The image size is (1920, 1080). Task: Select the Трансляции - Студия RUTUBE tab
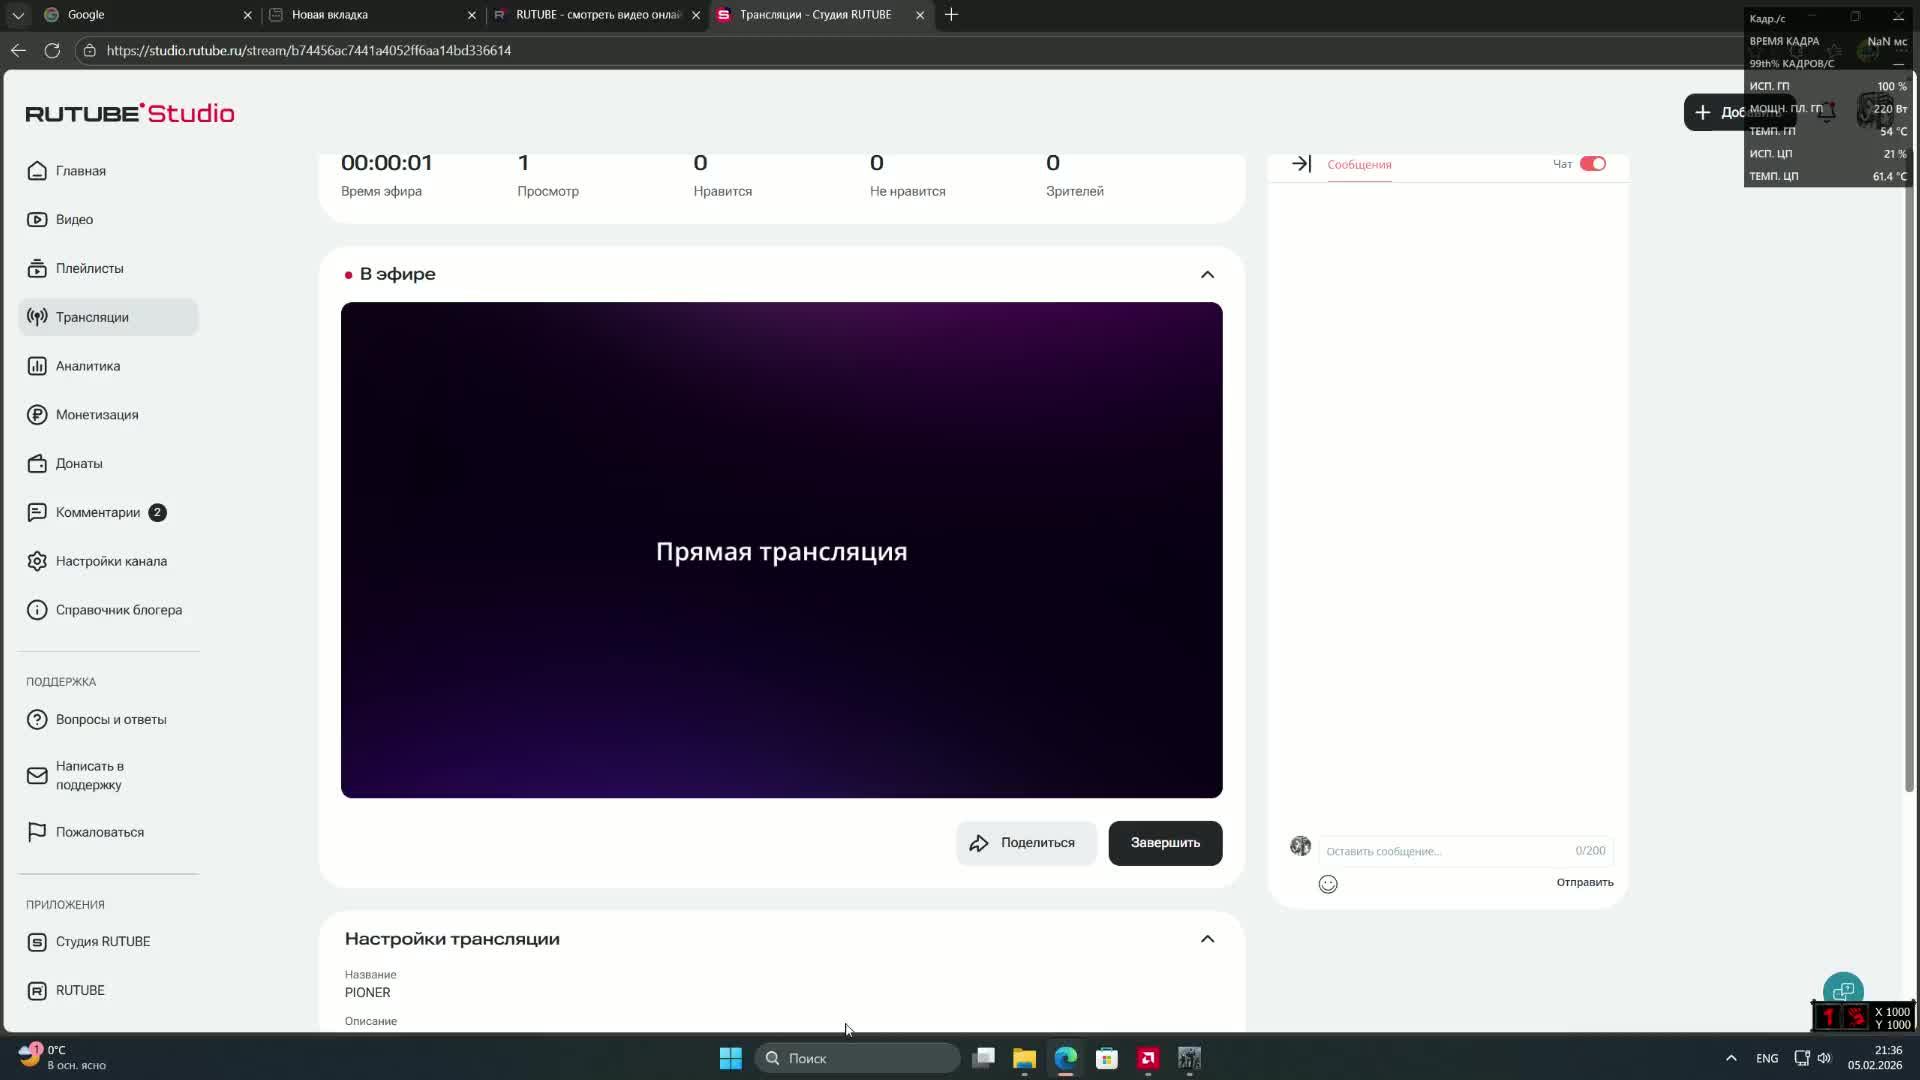[x=820, y=15]
